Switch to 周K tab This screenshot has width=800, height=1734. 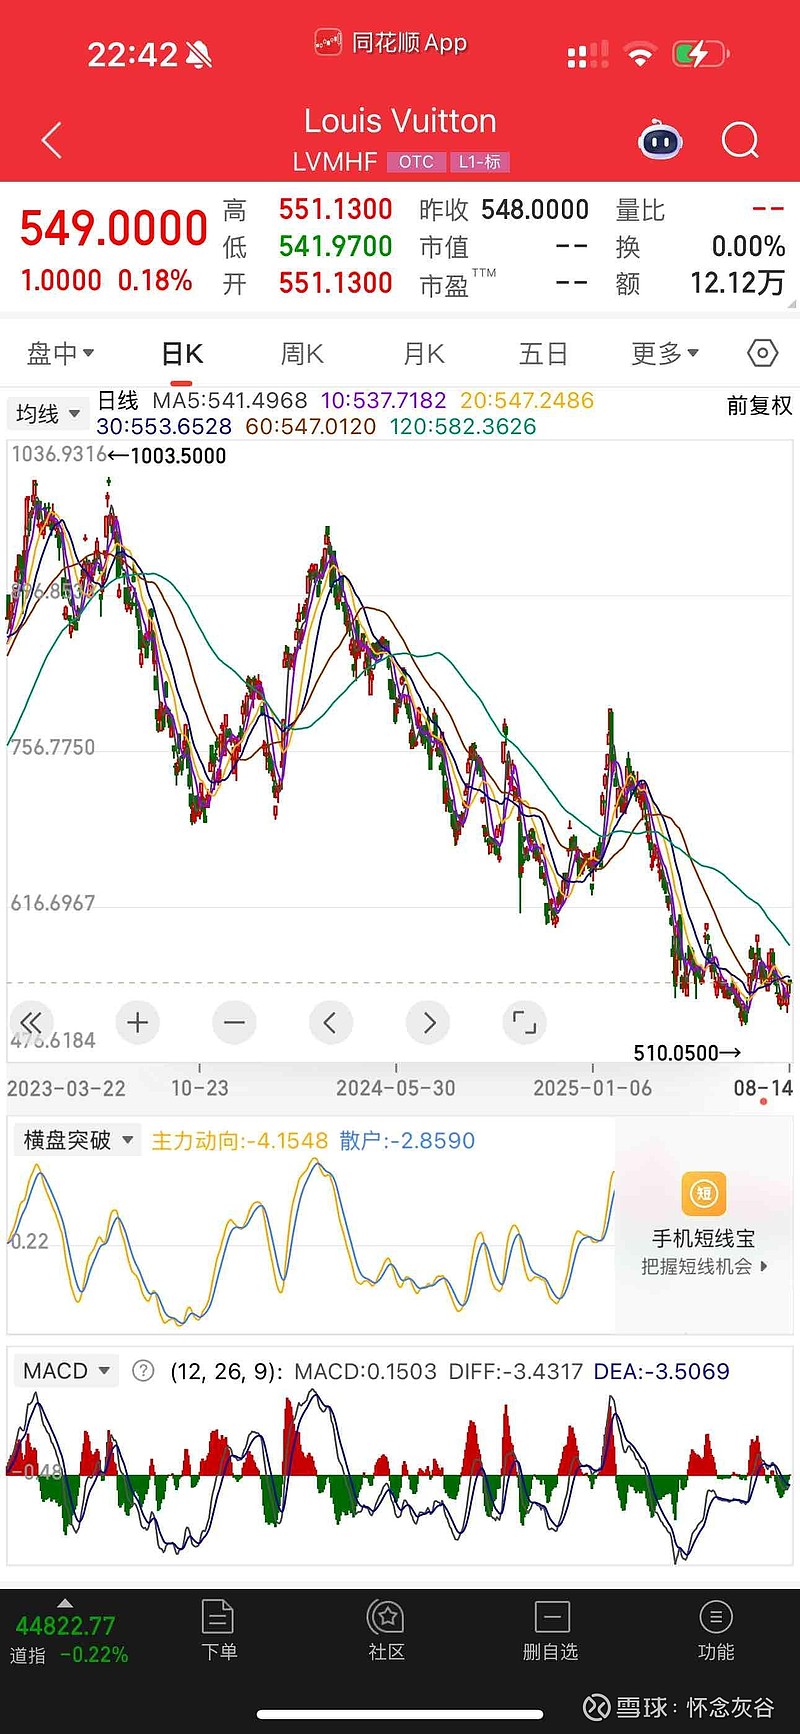point(302,354)
